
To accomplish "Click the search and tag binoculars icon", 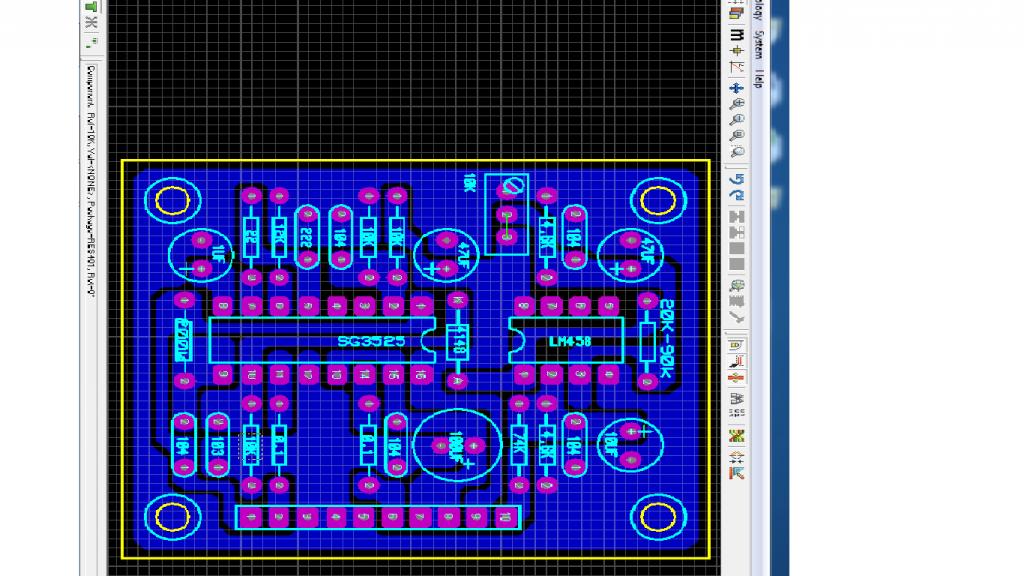I will [x=737, y=398].
